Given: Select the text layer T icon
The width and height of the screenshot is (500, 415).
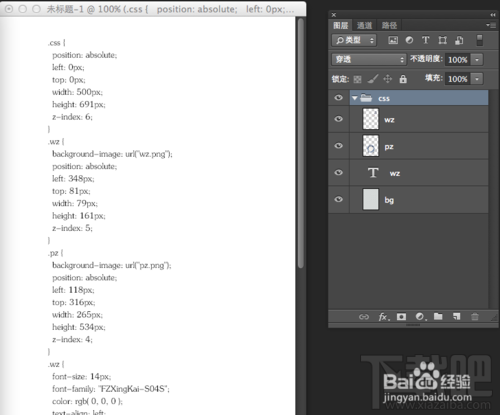Looking at the screenshot, I should [x=373, y=173].
